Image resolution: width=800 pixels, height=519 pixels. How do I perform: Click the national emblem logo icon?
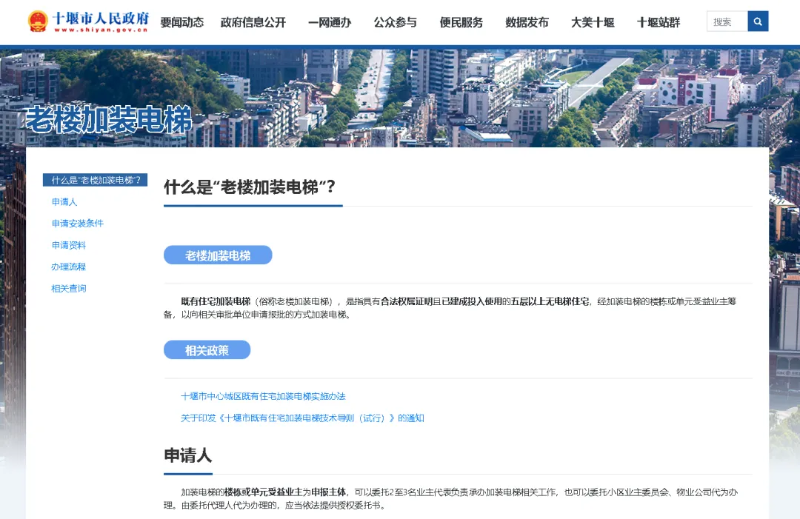38,21
